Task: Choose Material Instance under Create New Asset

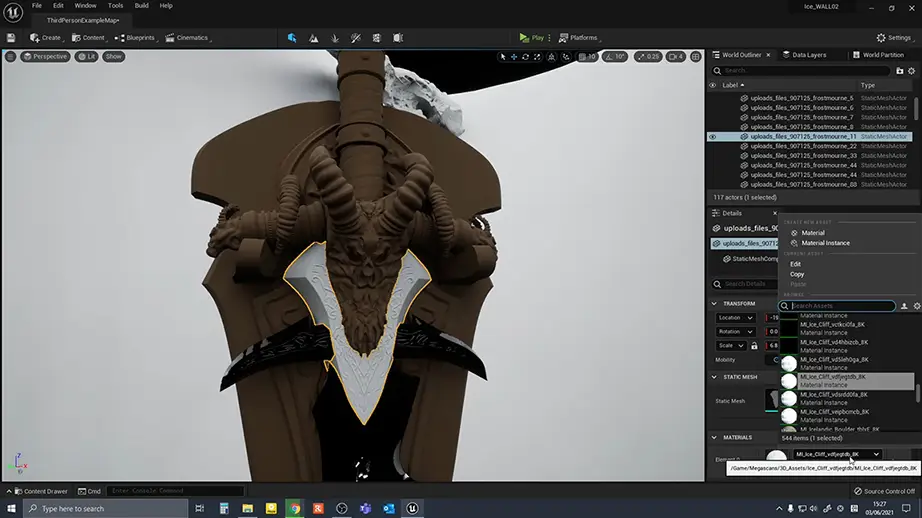Action: [825, 243]
